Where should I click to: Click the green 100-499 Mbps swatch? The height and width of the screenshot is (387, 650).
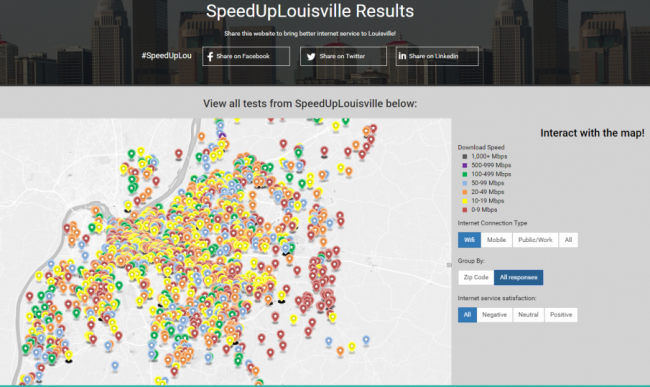[464, 174]
